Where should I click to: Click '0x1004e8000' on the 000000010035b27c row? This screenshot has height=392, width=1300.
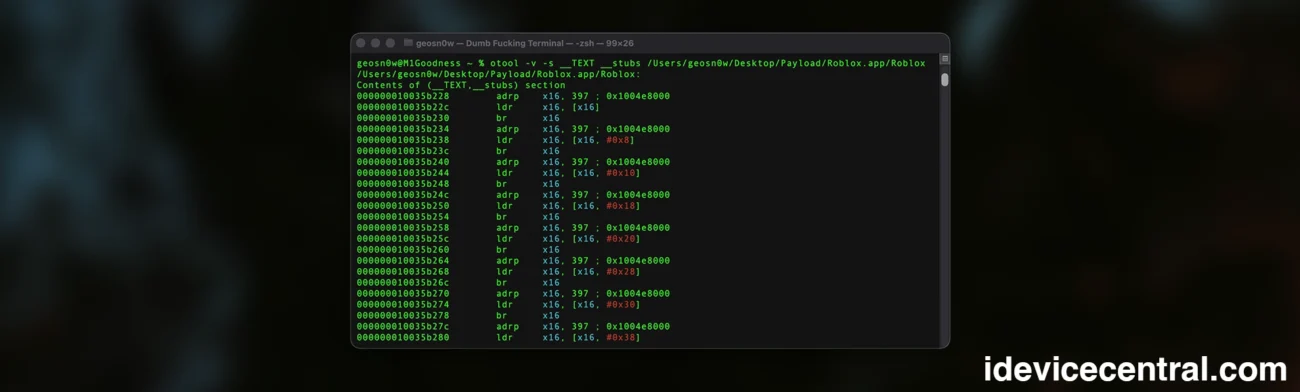point(638,327)
